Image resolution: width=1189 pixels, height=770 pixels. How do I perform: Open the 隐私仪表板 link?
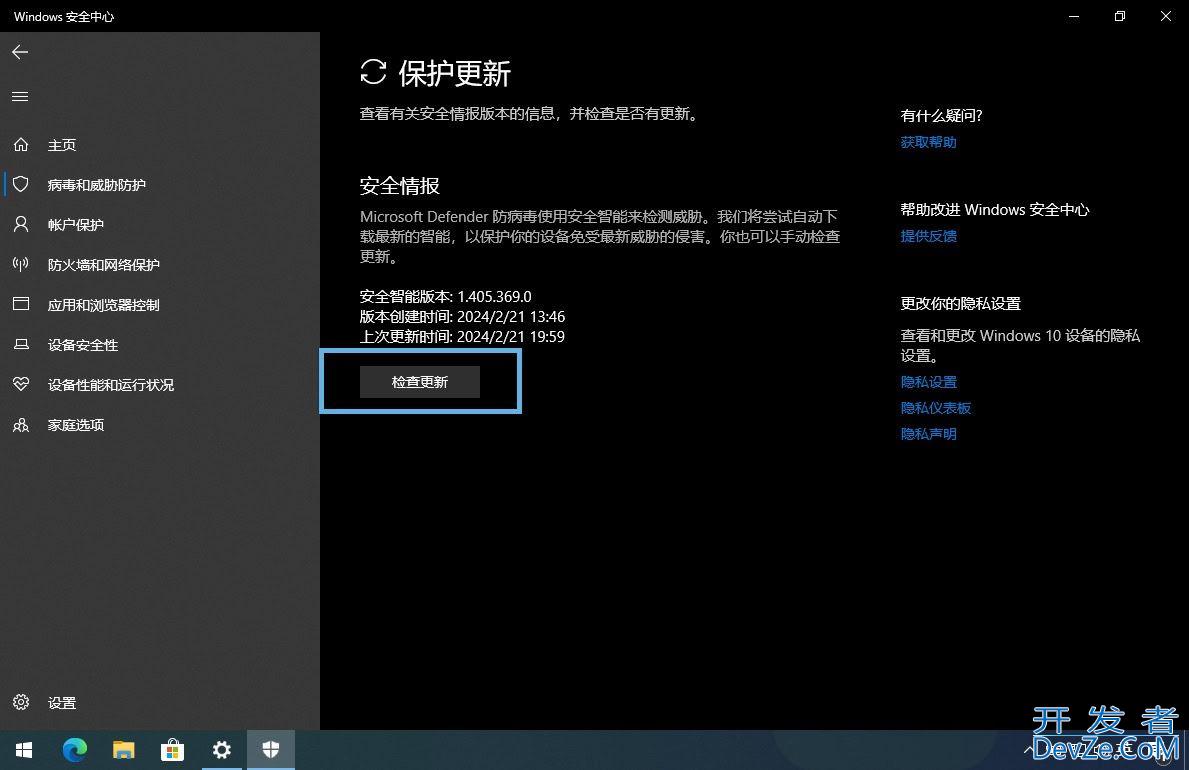click(x=936, y=407)
